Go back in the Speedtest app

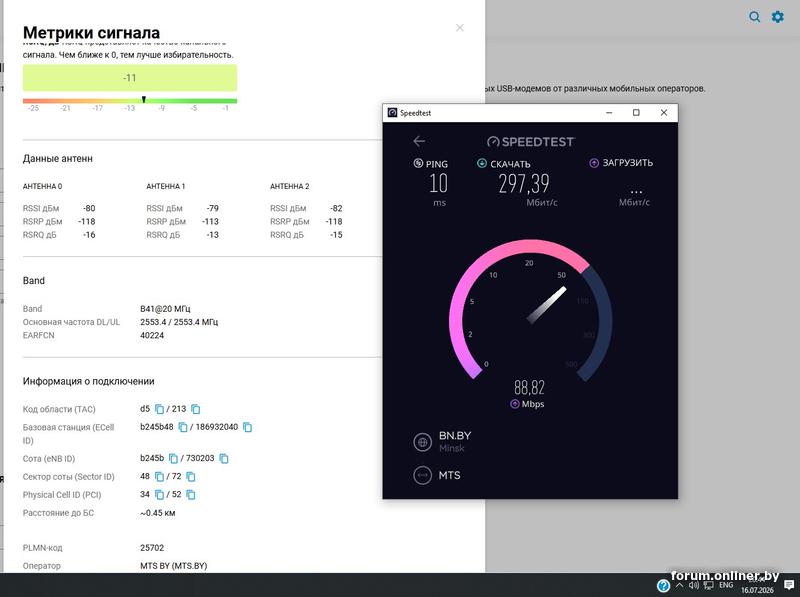tap(419, 141)
